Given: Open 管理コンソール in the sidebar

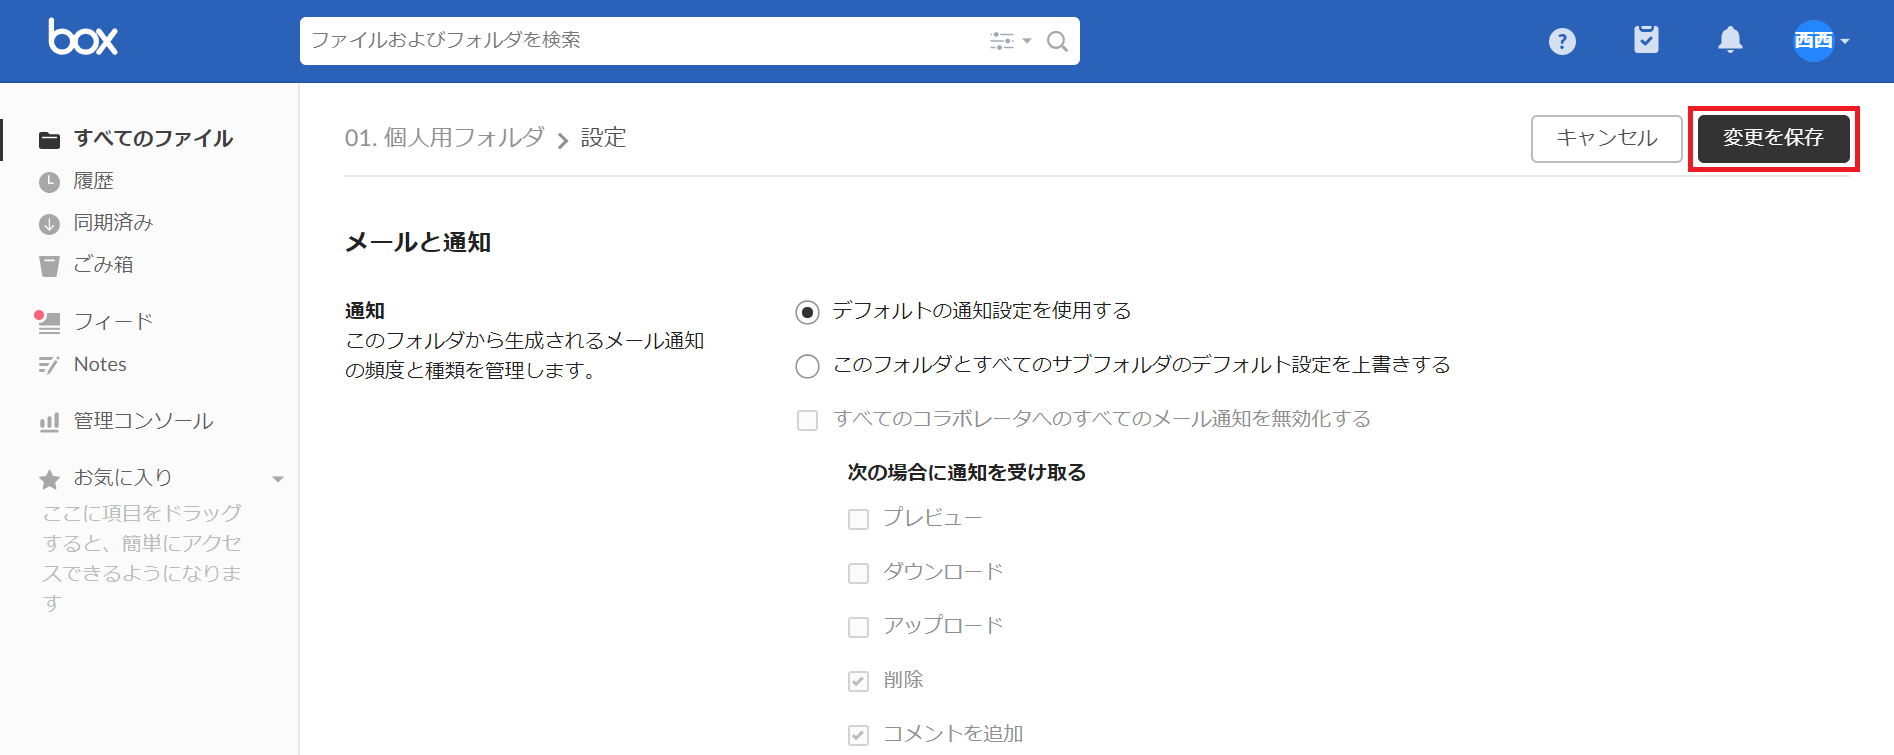Looking at the screenshot, I should [144, 421].
